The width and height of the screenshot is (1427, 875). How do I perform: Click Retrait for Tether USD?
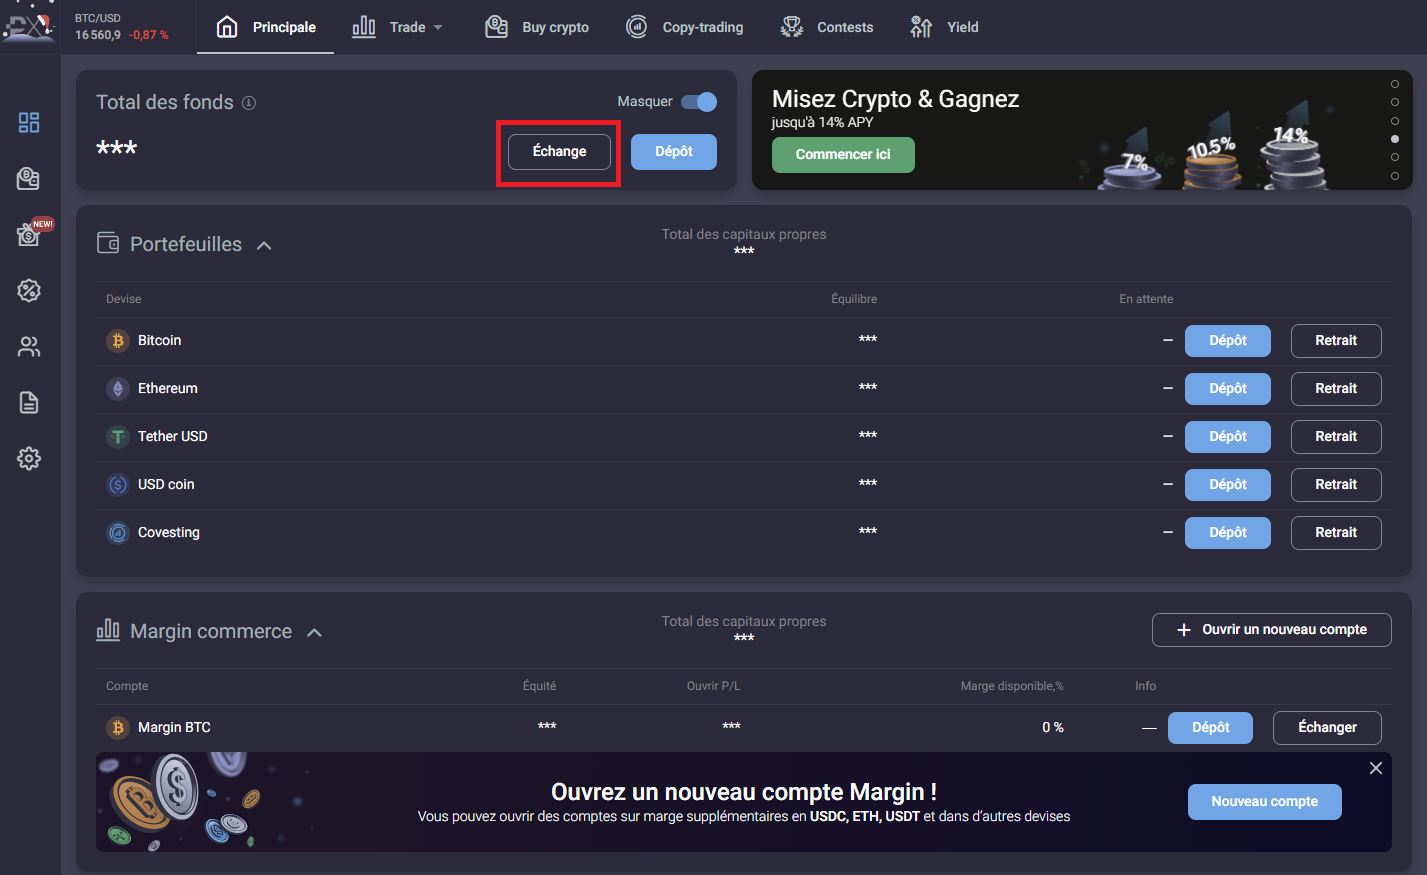pos(1336,437)
